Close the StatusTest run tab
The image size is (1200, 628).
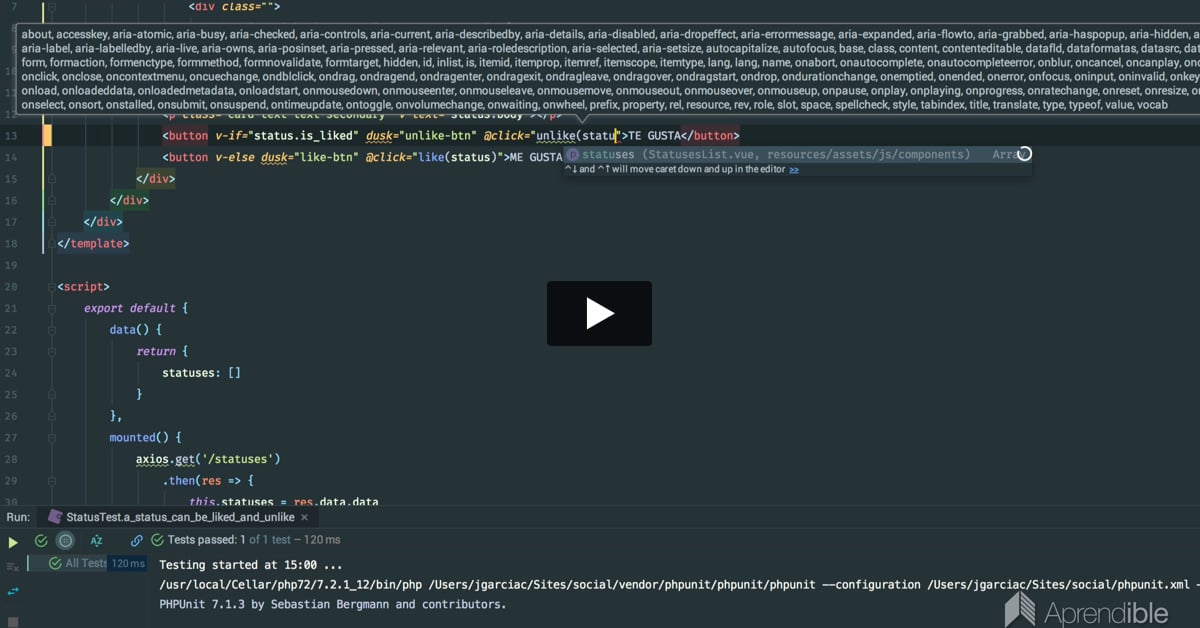(x=303, y=518)
